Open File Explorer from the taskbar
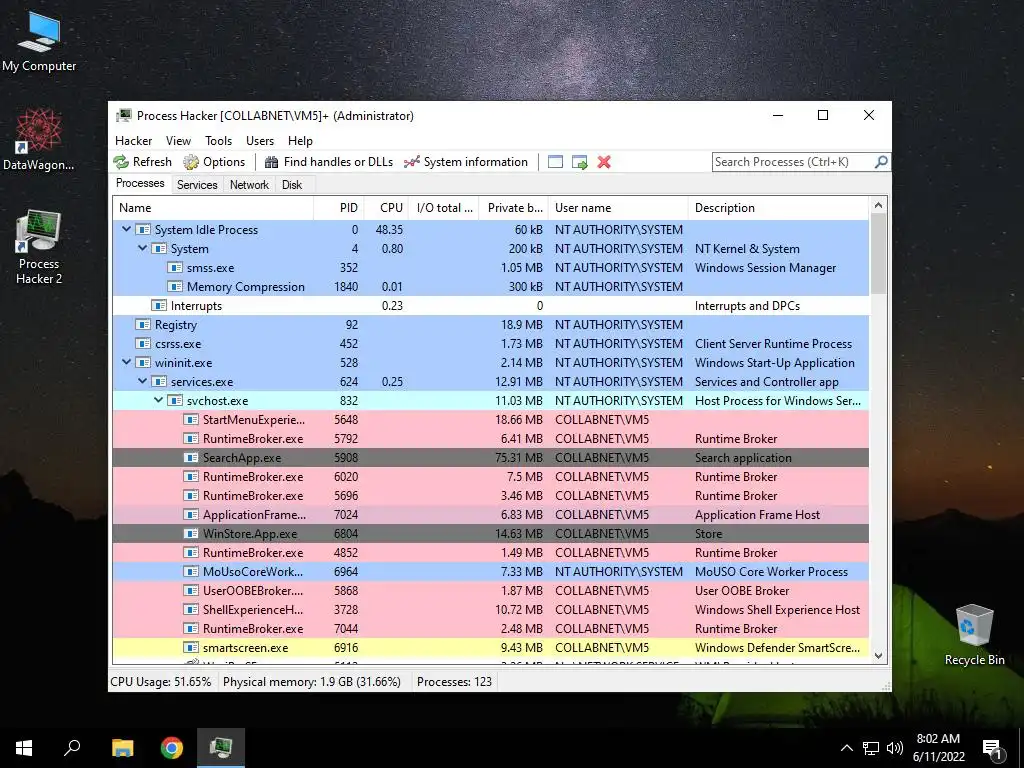Viewport: 1024px width, 768px height. pos(122,748)
